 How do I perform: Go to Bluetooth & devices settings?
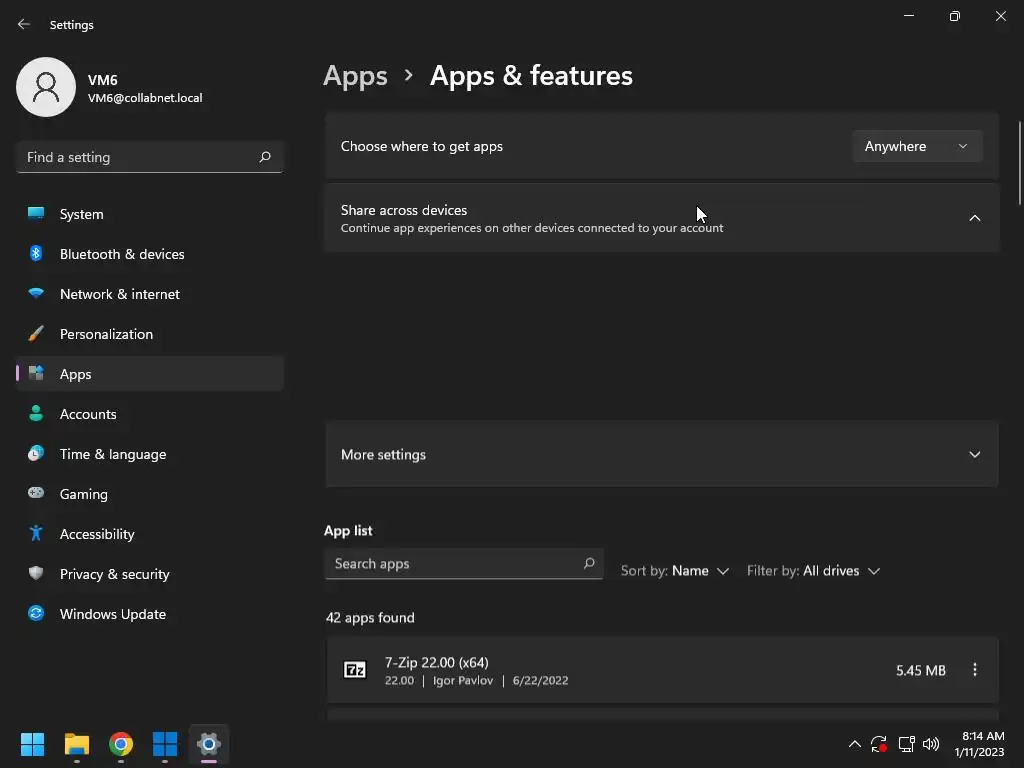click(x=122, y=254)
